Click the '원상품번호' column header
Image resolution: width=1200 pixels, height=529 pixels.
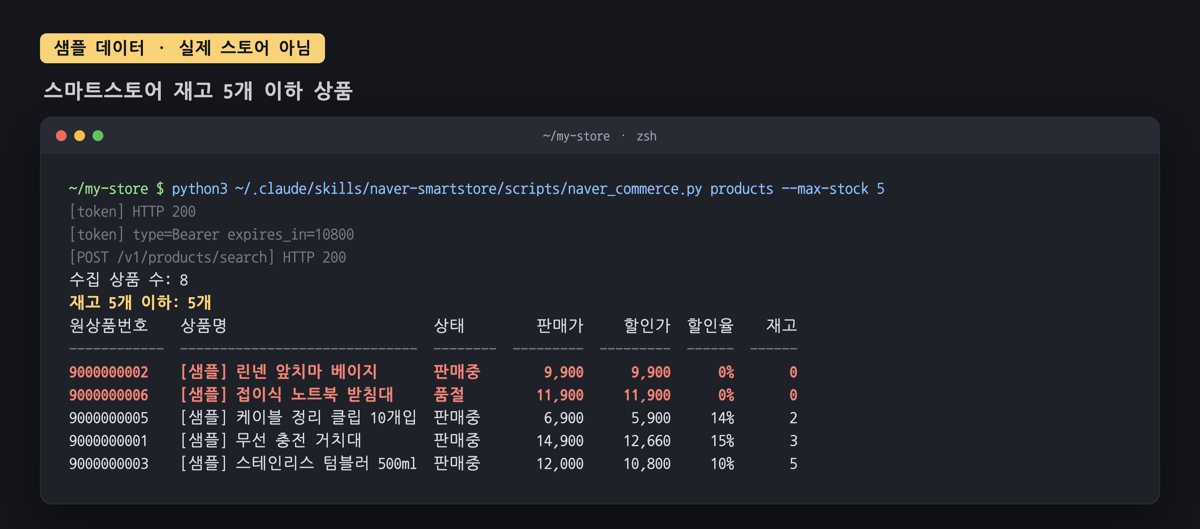108,325
